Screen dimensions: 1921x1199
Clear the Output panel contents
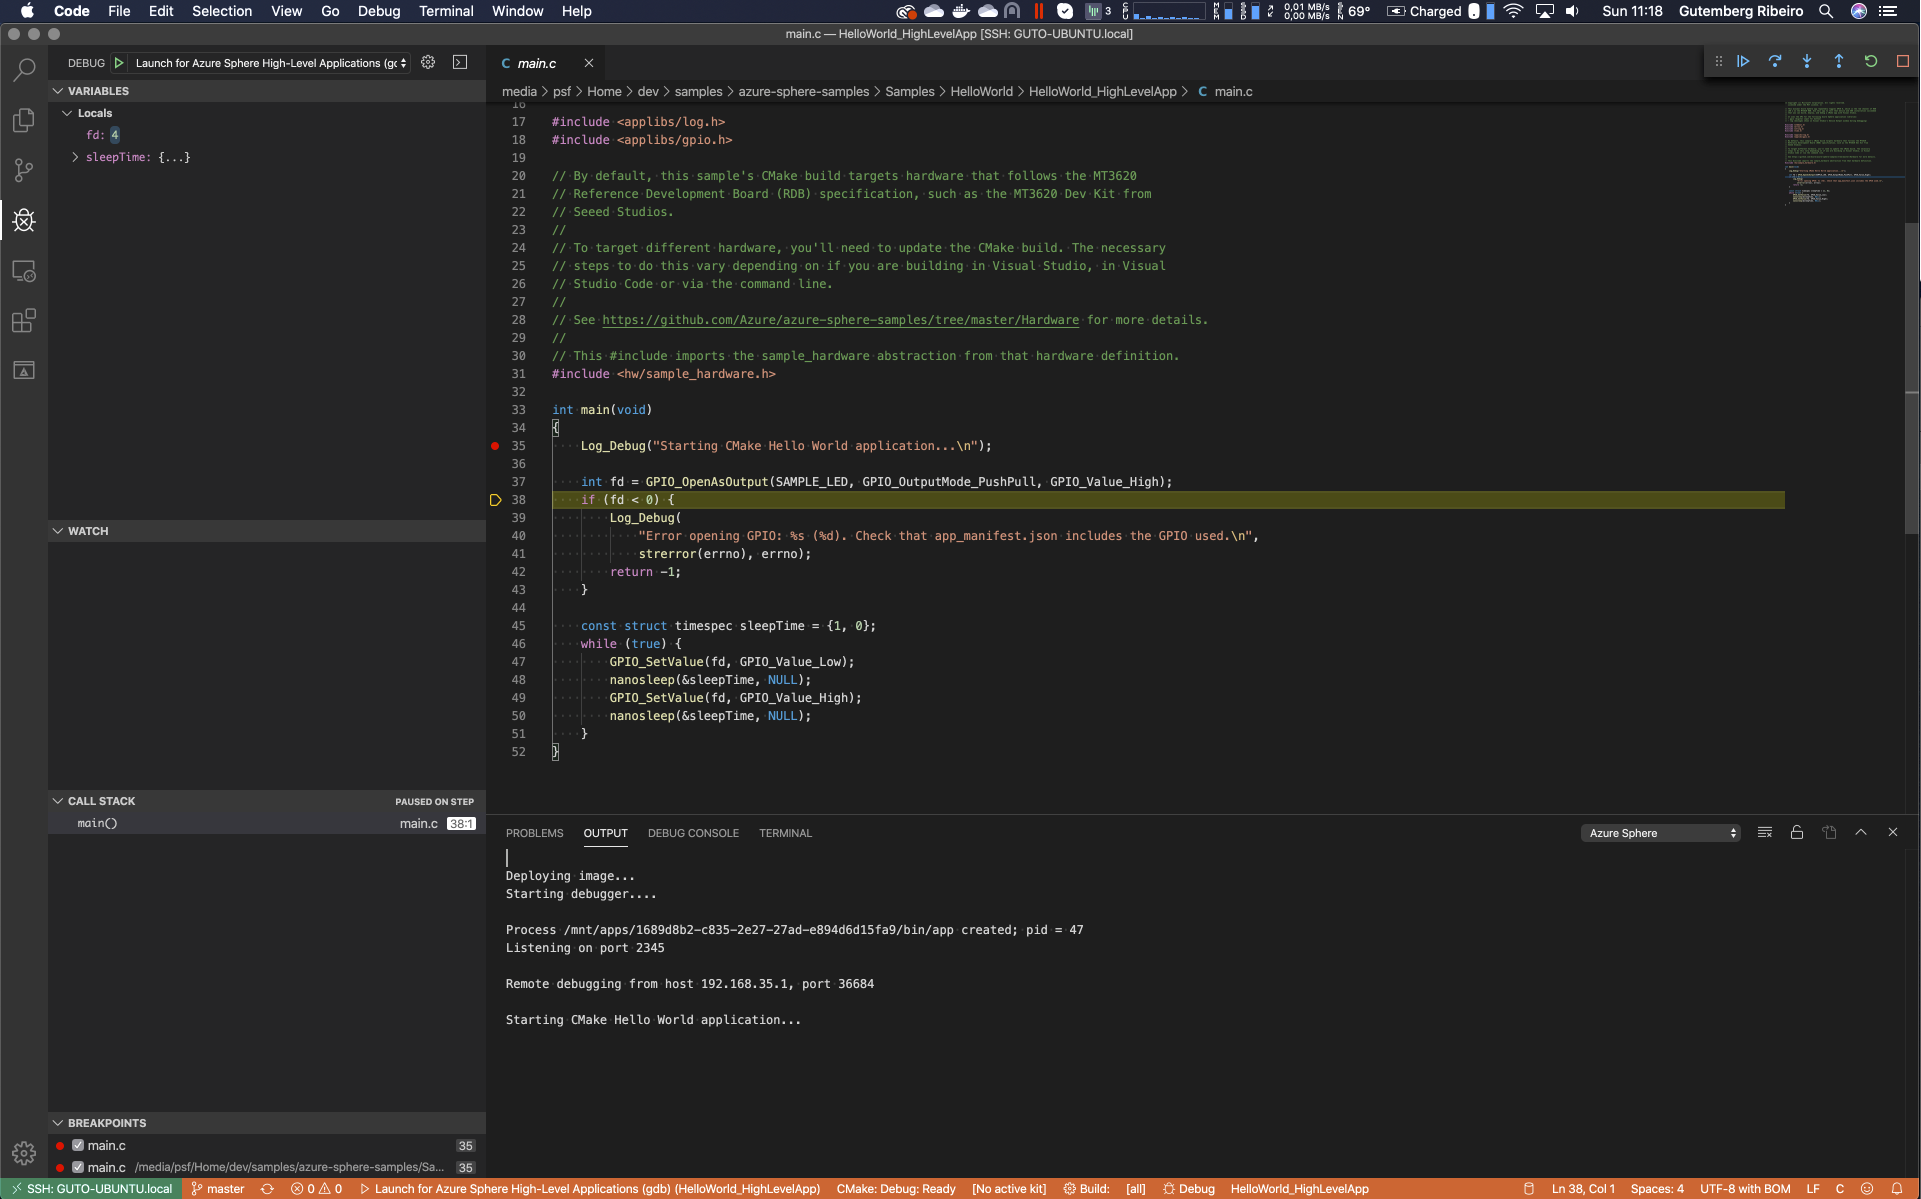pos(1764,832)
